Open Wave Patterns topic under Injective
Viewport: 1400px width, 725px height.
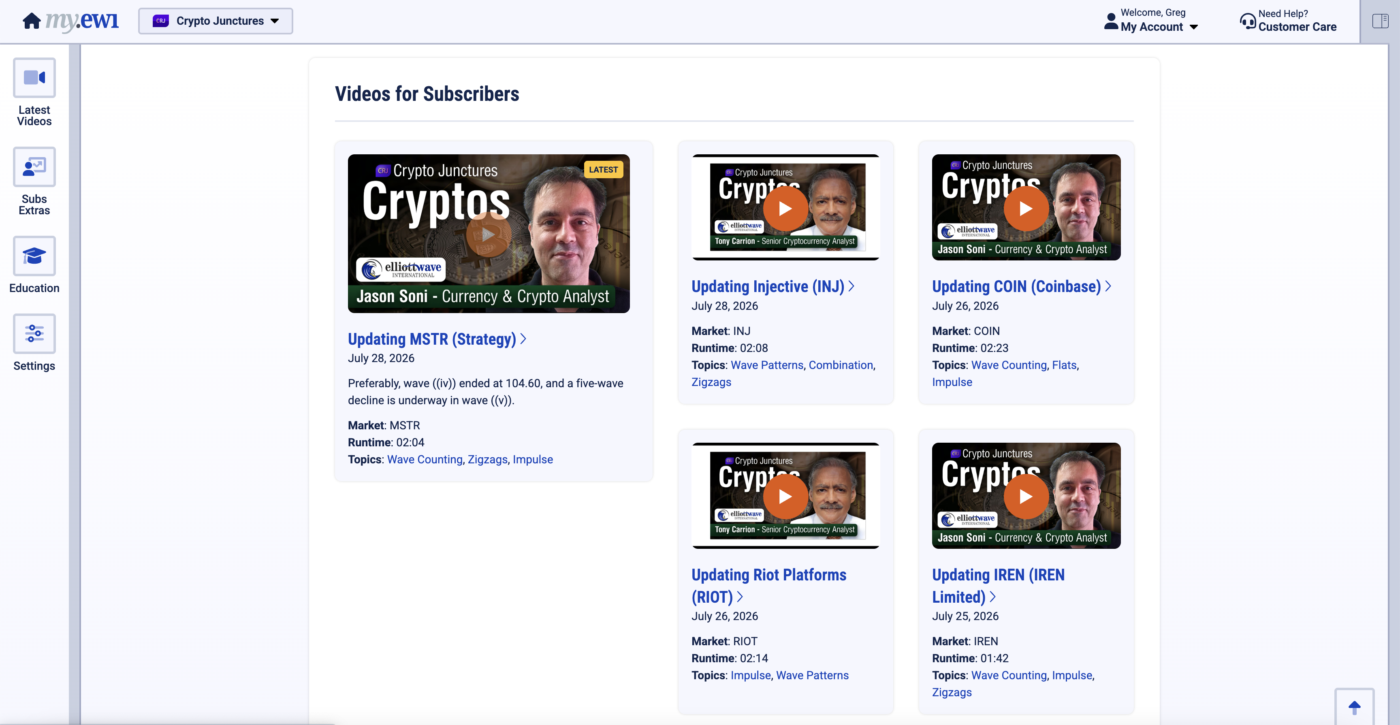(x=767, y=366)
